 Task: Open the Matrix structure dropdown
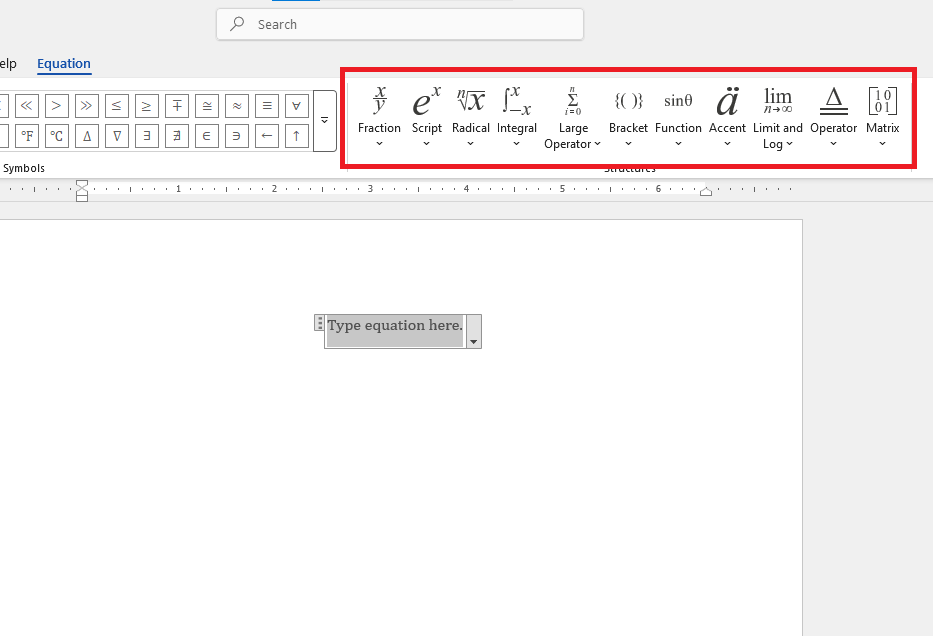click(x=882, y=117)
